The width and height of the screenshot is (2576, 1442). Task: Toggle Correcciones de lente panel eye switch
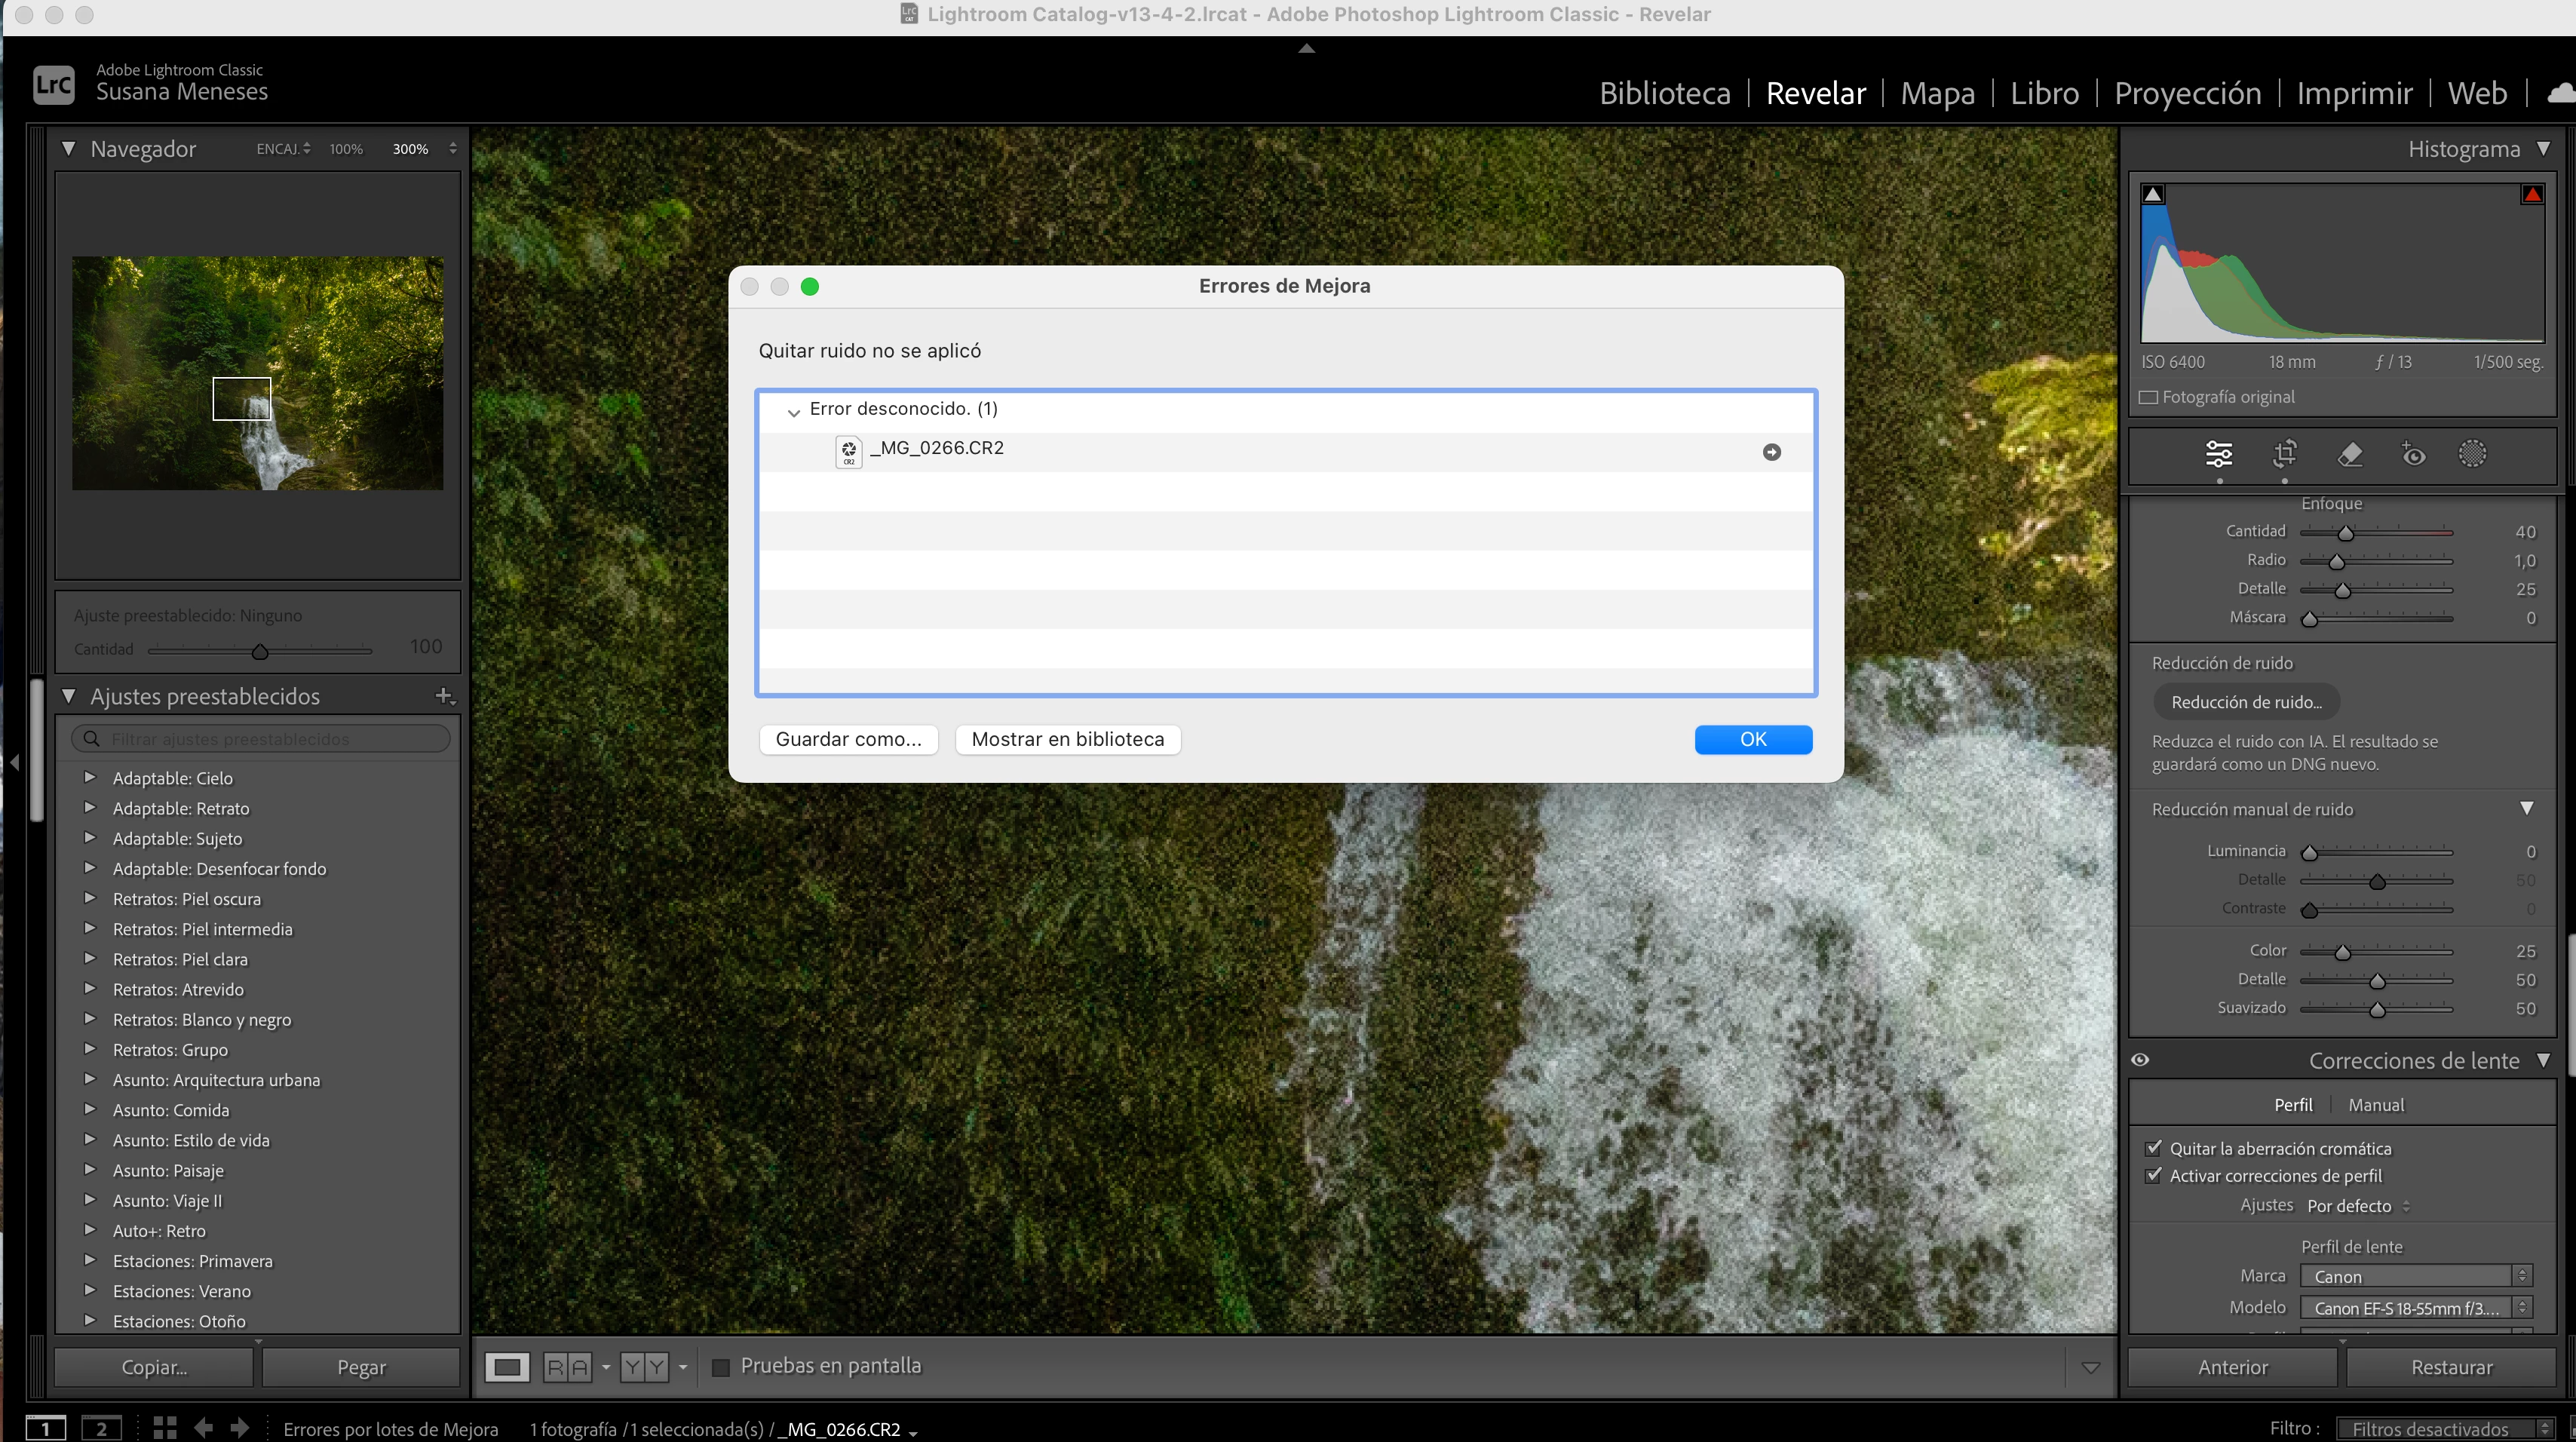pos(2141,1060)
